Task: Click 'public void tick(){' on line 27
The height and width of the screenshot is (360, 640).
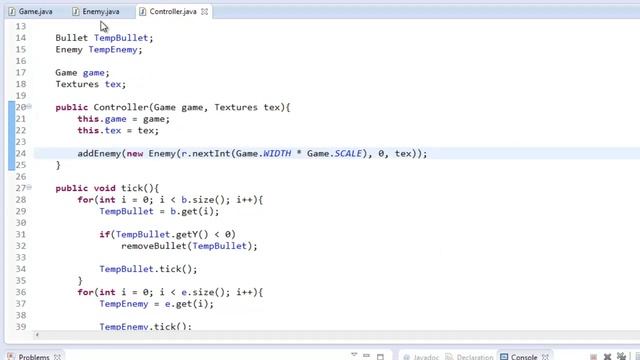Action: click(107, 188)
